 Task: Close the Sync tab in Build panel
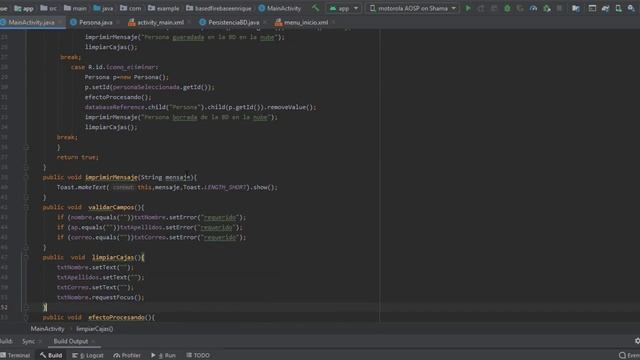tap(40, 341)
